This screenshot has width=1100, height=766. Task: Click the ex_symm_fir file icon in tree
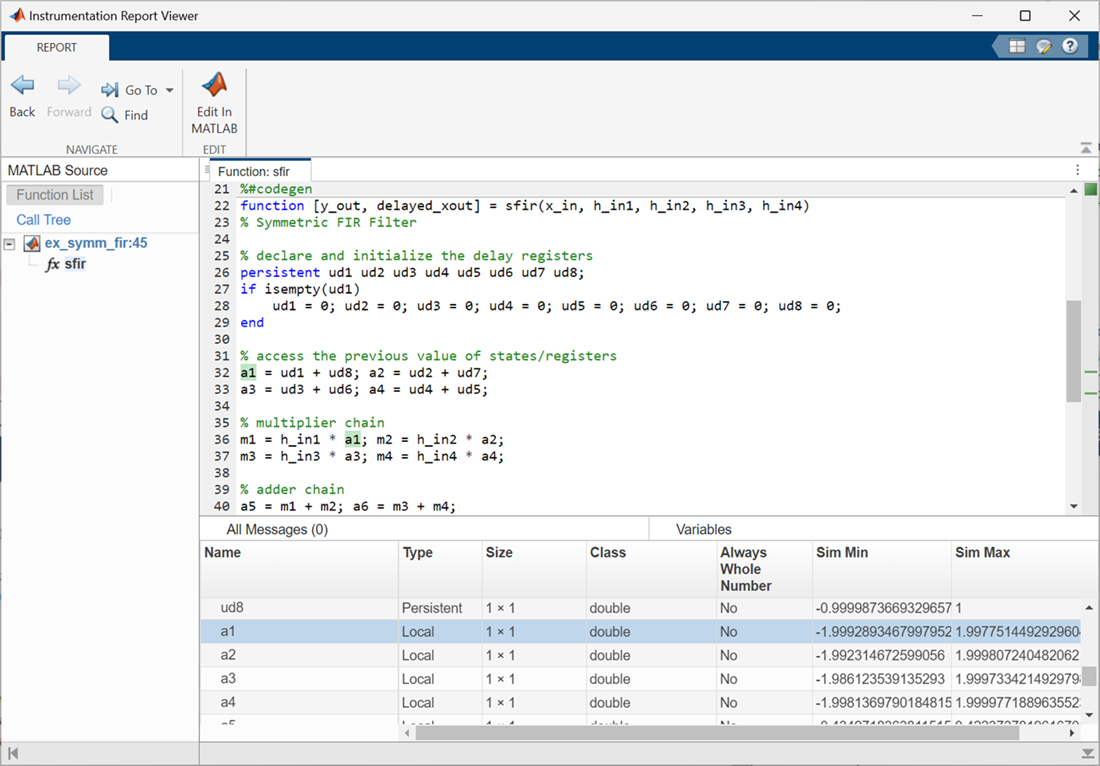[x=32, y=243]
